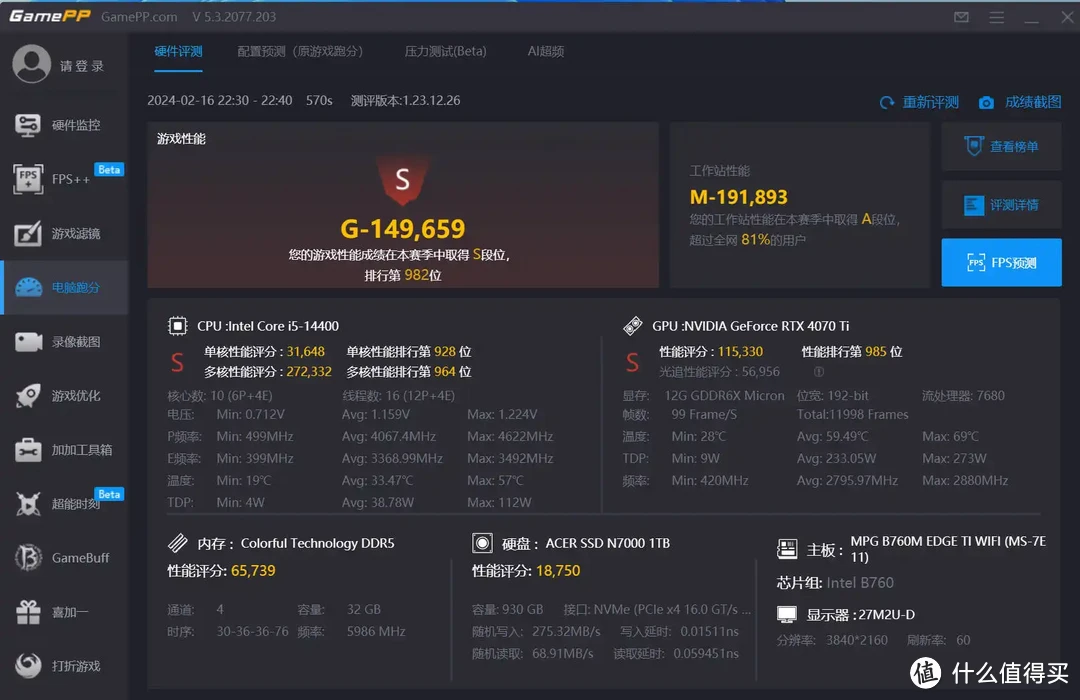The width and height of the screenshot is (1080, 700).
Task: Click the red S rank shield badge
Action: (x=402, y=181)
